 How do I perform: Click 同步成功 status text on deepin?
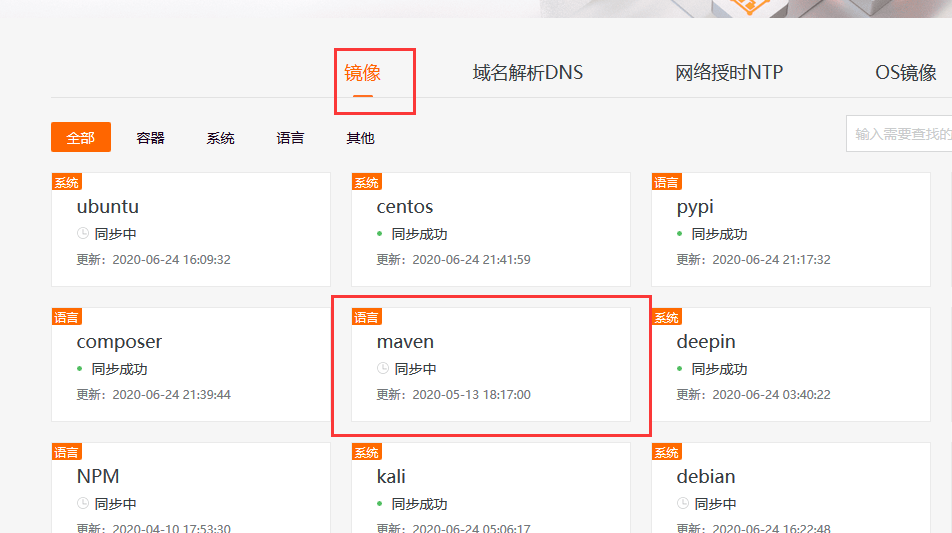pyautogui.click(x=719, y=369)
